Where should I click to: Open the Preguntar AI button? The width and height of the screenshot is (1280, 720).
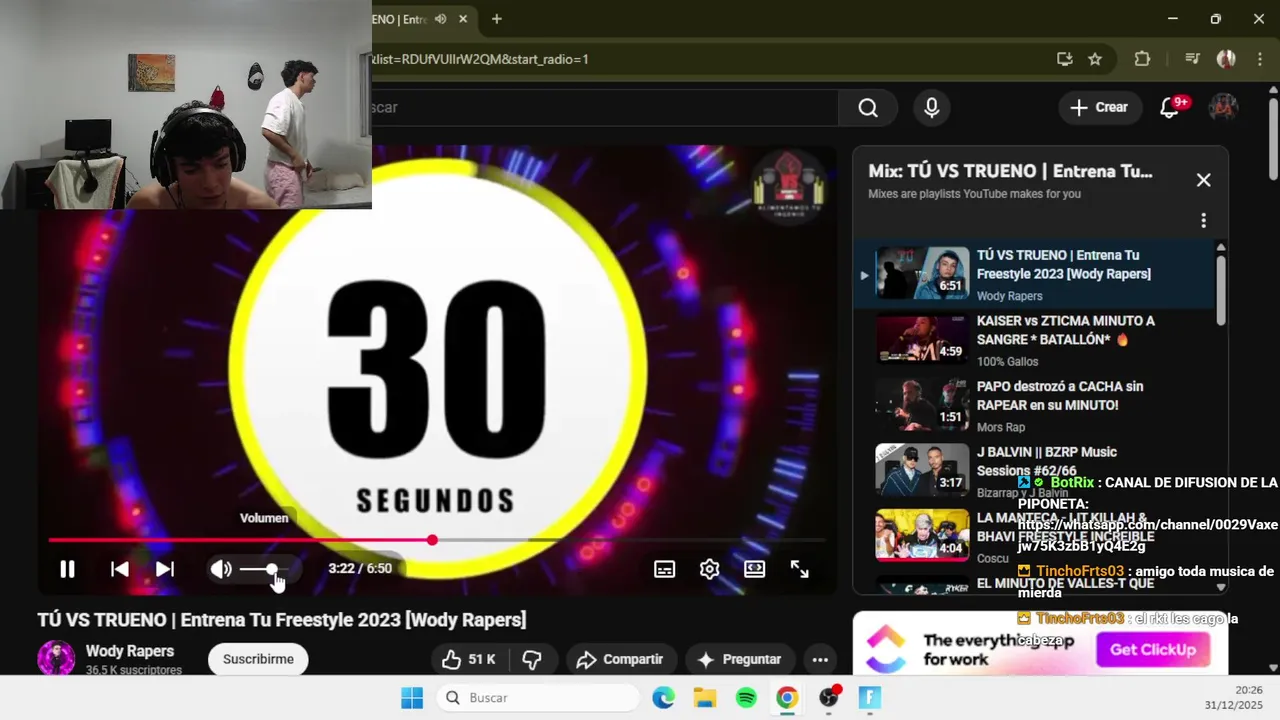coord(739,659)
